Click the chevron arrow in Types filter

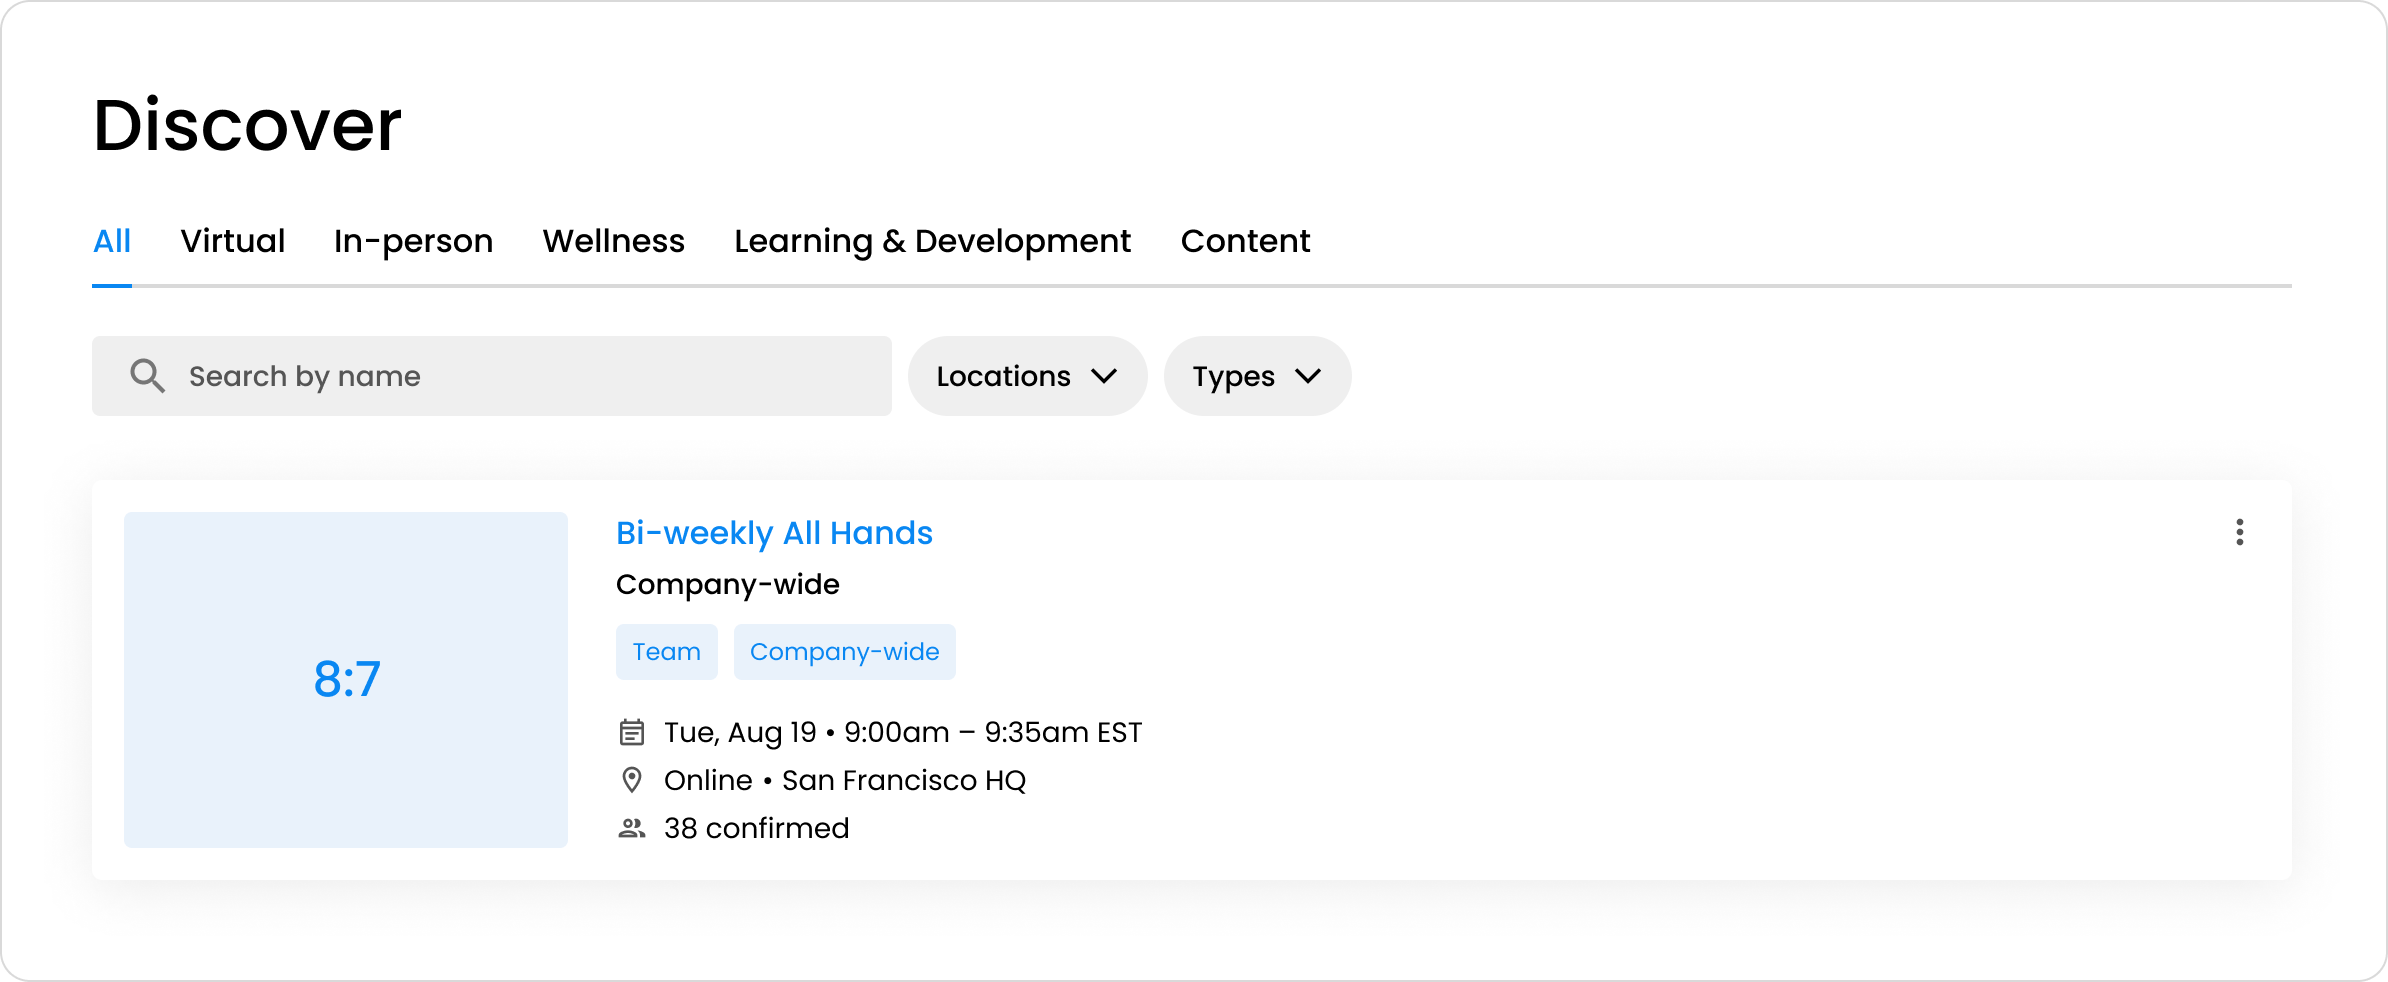pos(1308,376)
